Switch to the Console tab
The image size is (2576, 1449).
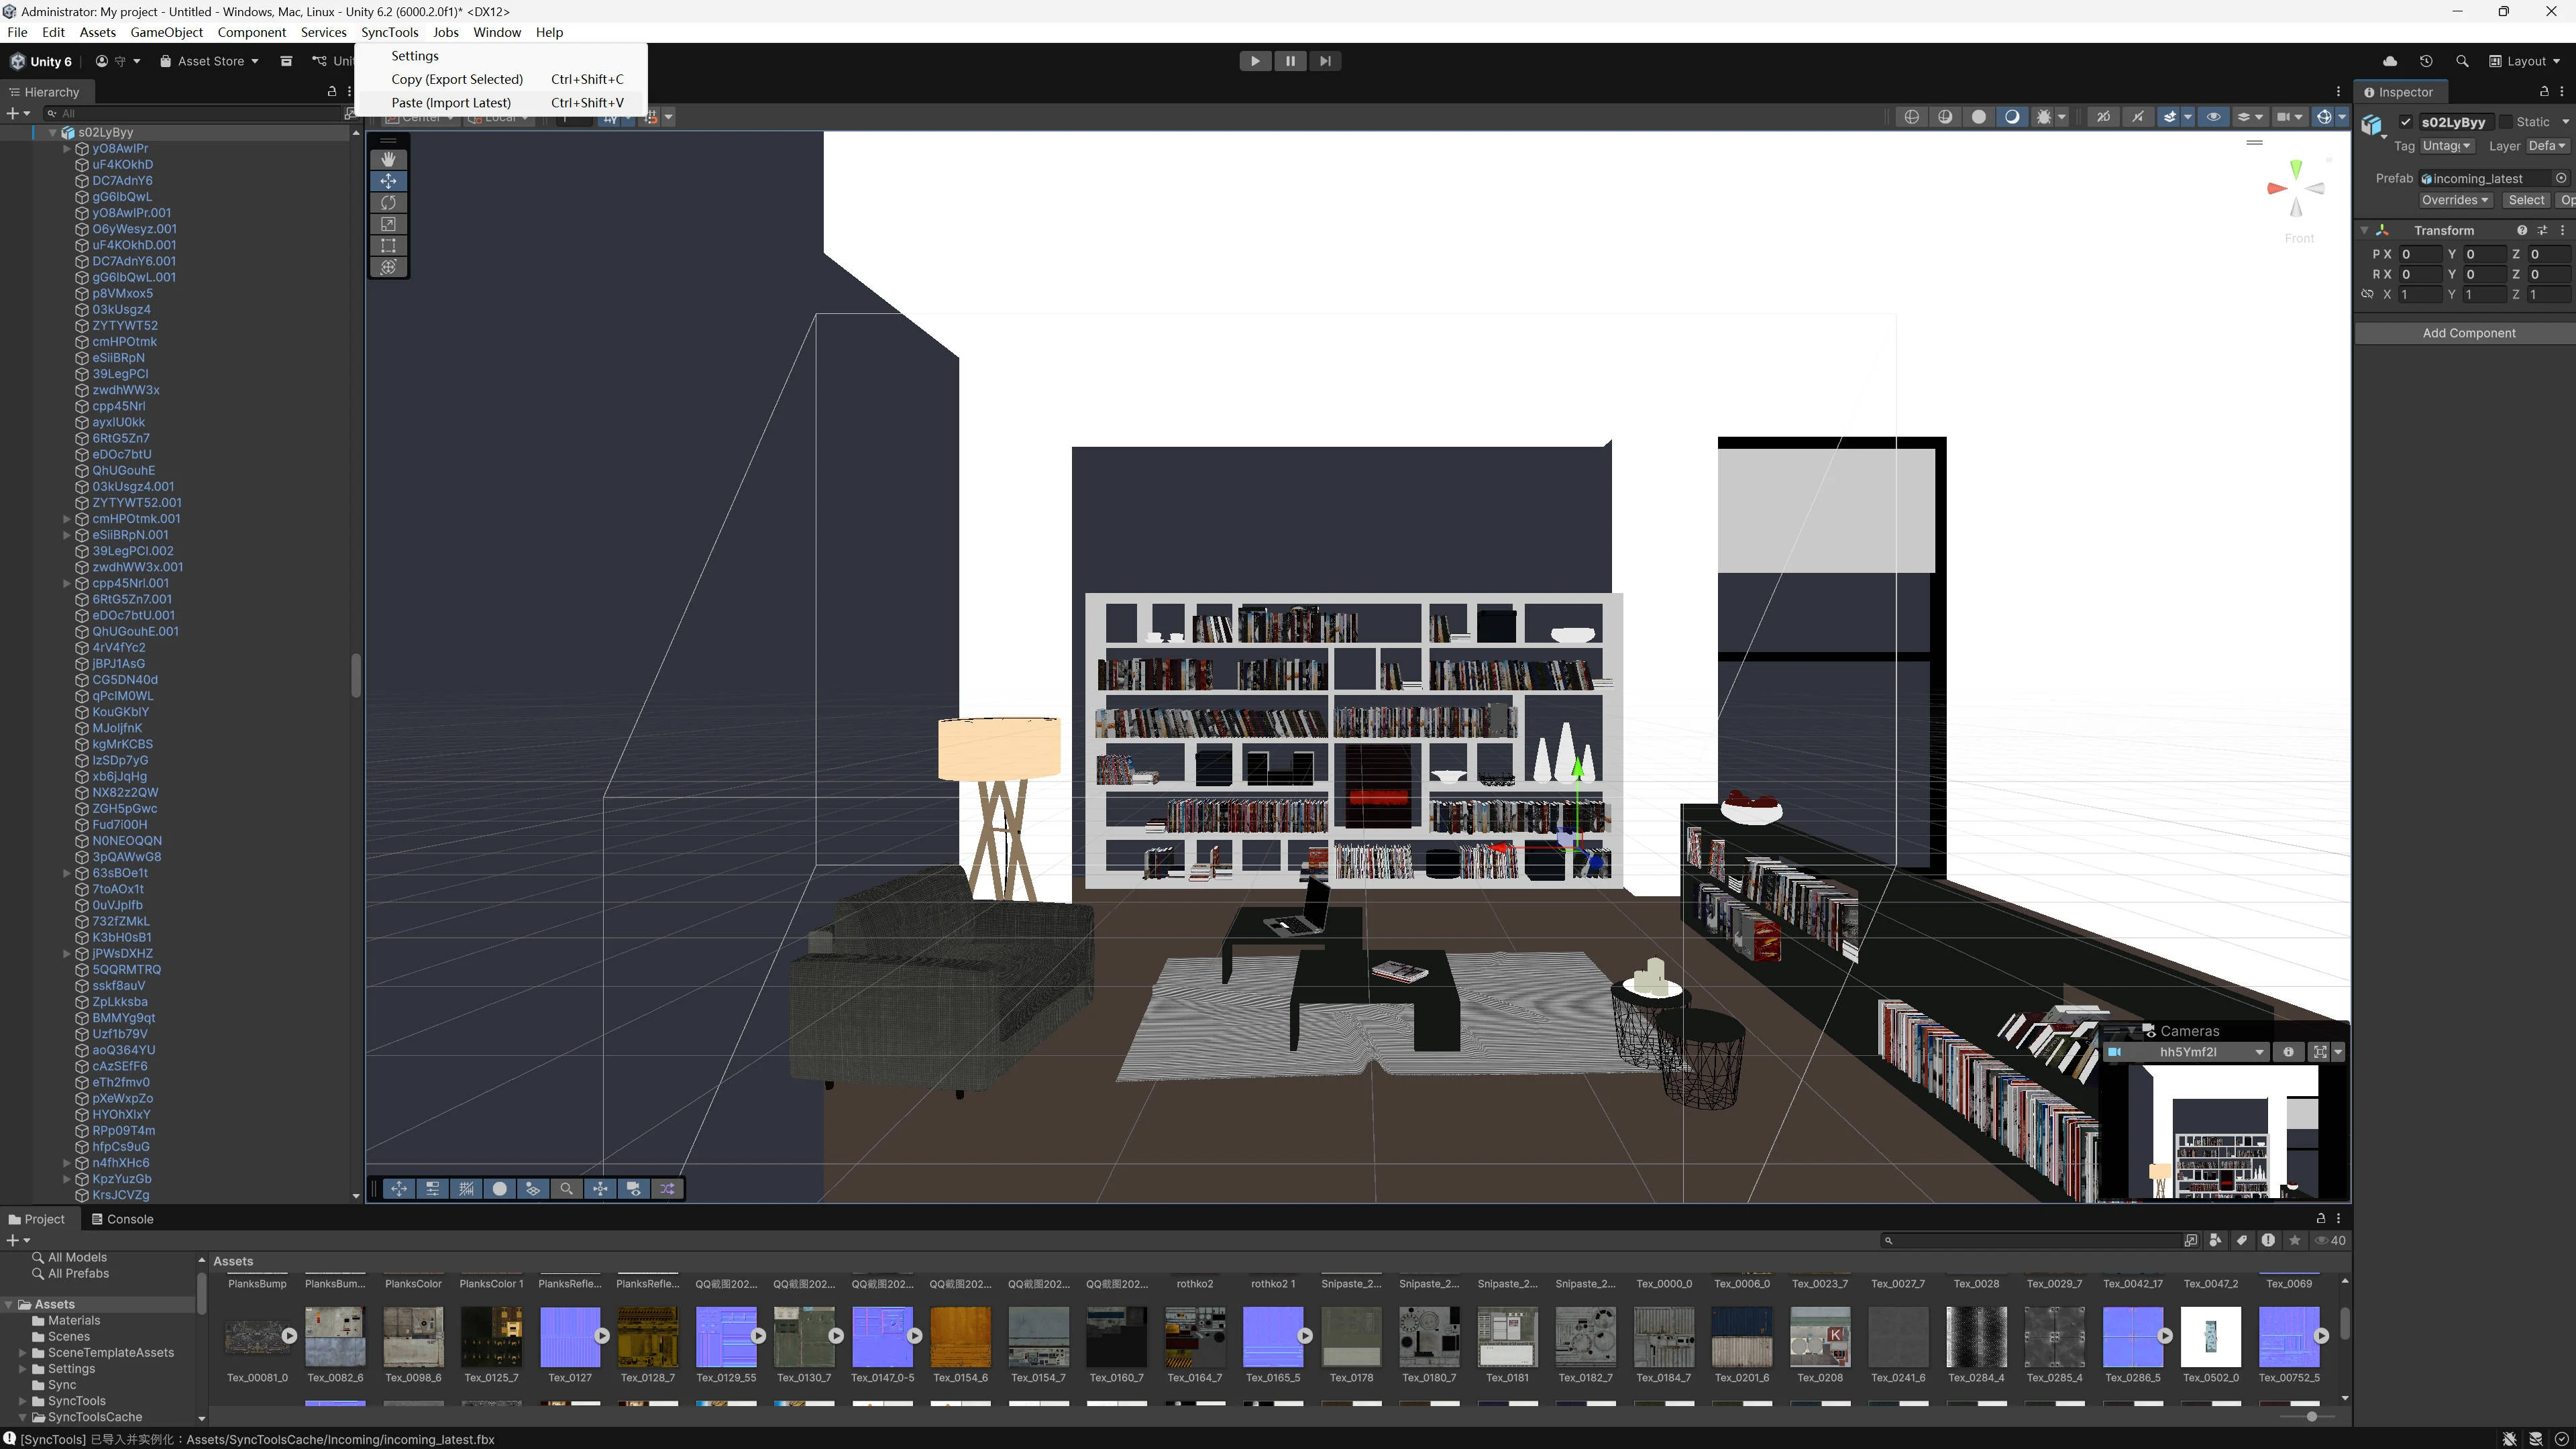coord(122,1219)
